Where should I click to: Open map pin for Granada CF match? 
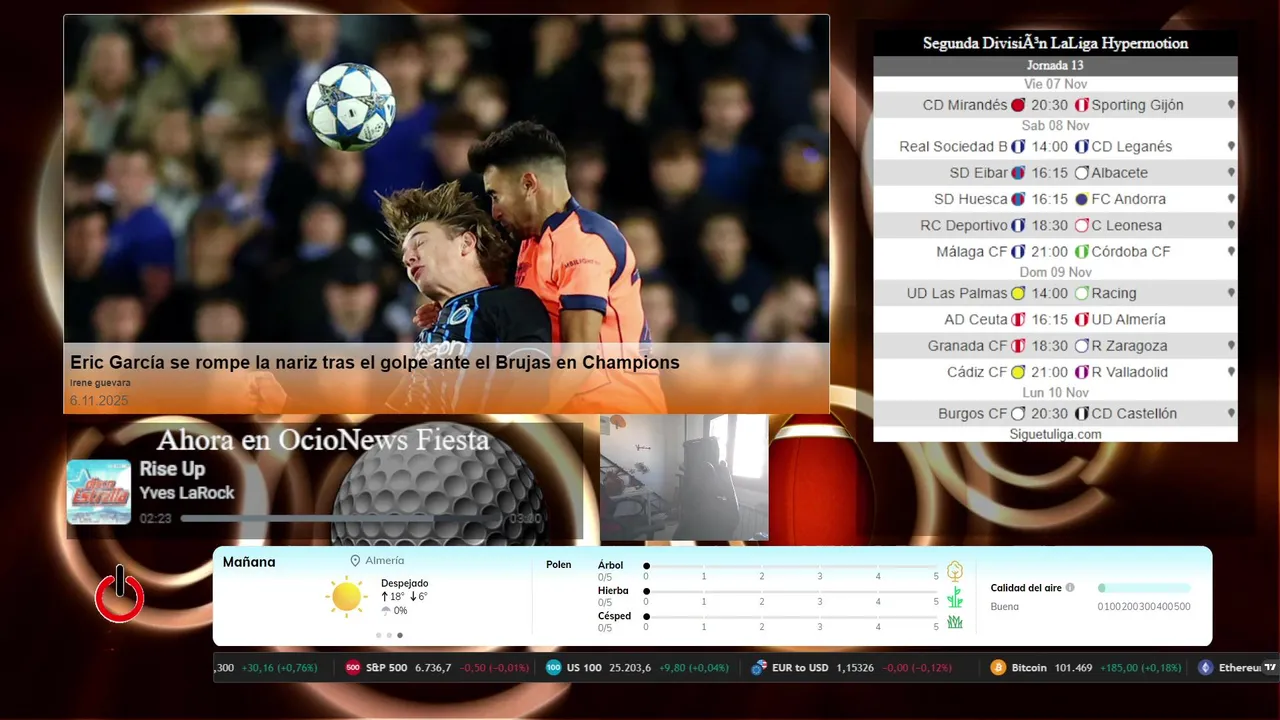(x=1231, y=346)
